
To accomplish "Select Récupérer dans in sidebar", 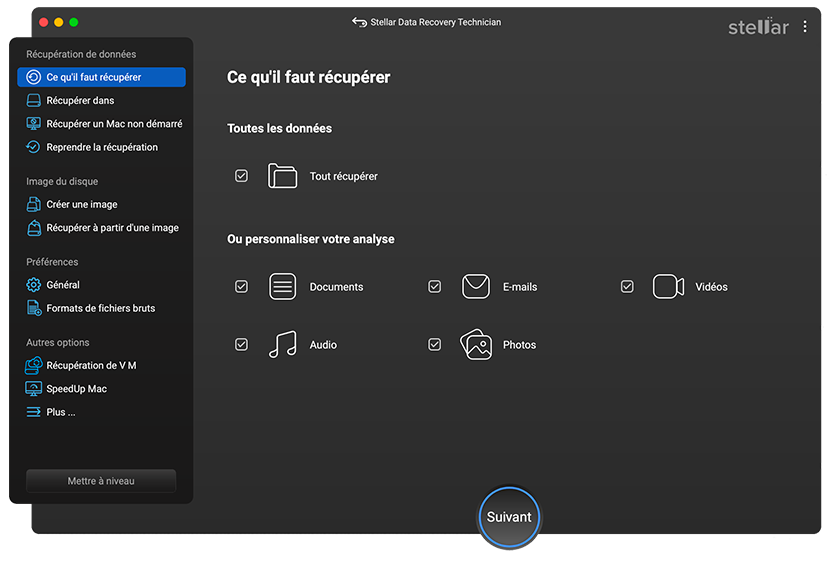I will point(80,101).
